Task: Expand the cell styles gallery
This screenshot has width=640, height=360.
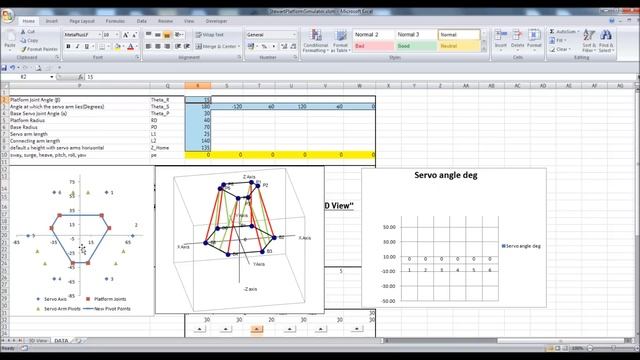Action: click(x=484, y=49)
